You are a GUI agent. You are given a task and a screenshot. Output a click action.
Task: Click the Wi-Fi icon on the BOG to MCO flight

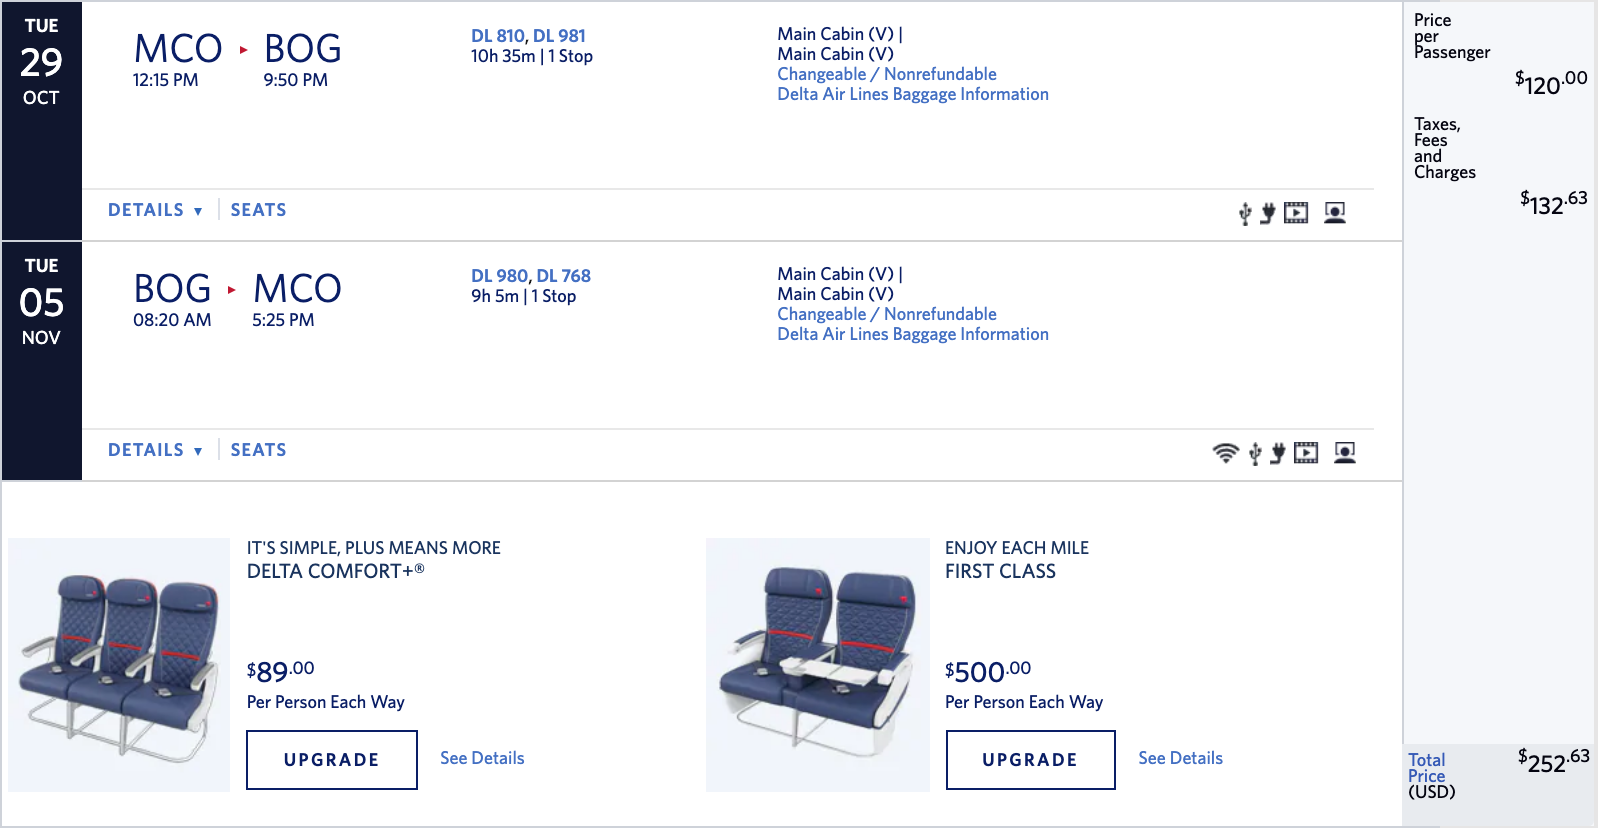[1225, 453]
